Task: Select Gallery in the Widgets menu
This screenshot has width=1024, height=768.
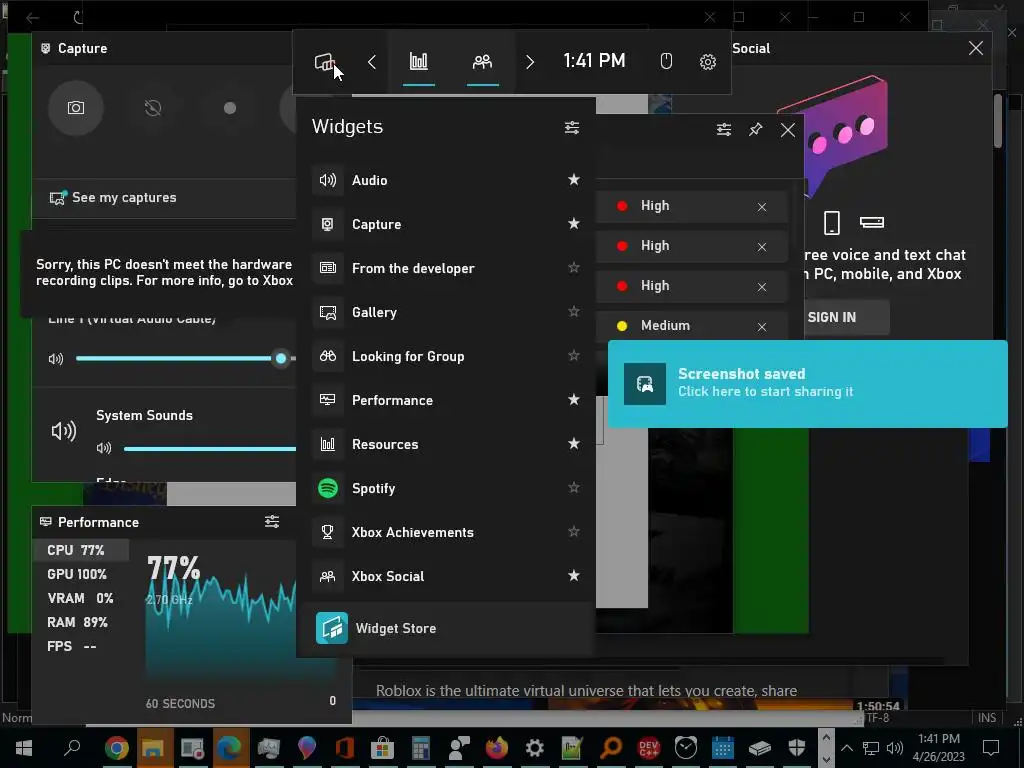Action: pyautogui.click(x=445, y=312)
